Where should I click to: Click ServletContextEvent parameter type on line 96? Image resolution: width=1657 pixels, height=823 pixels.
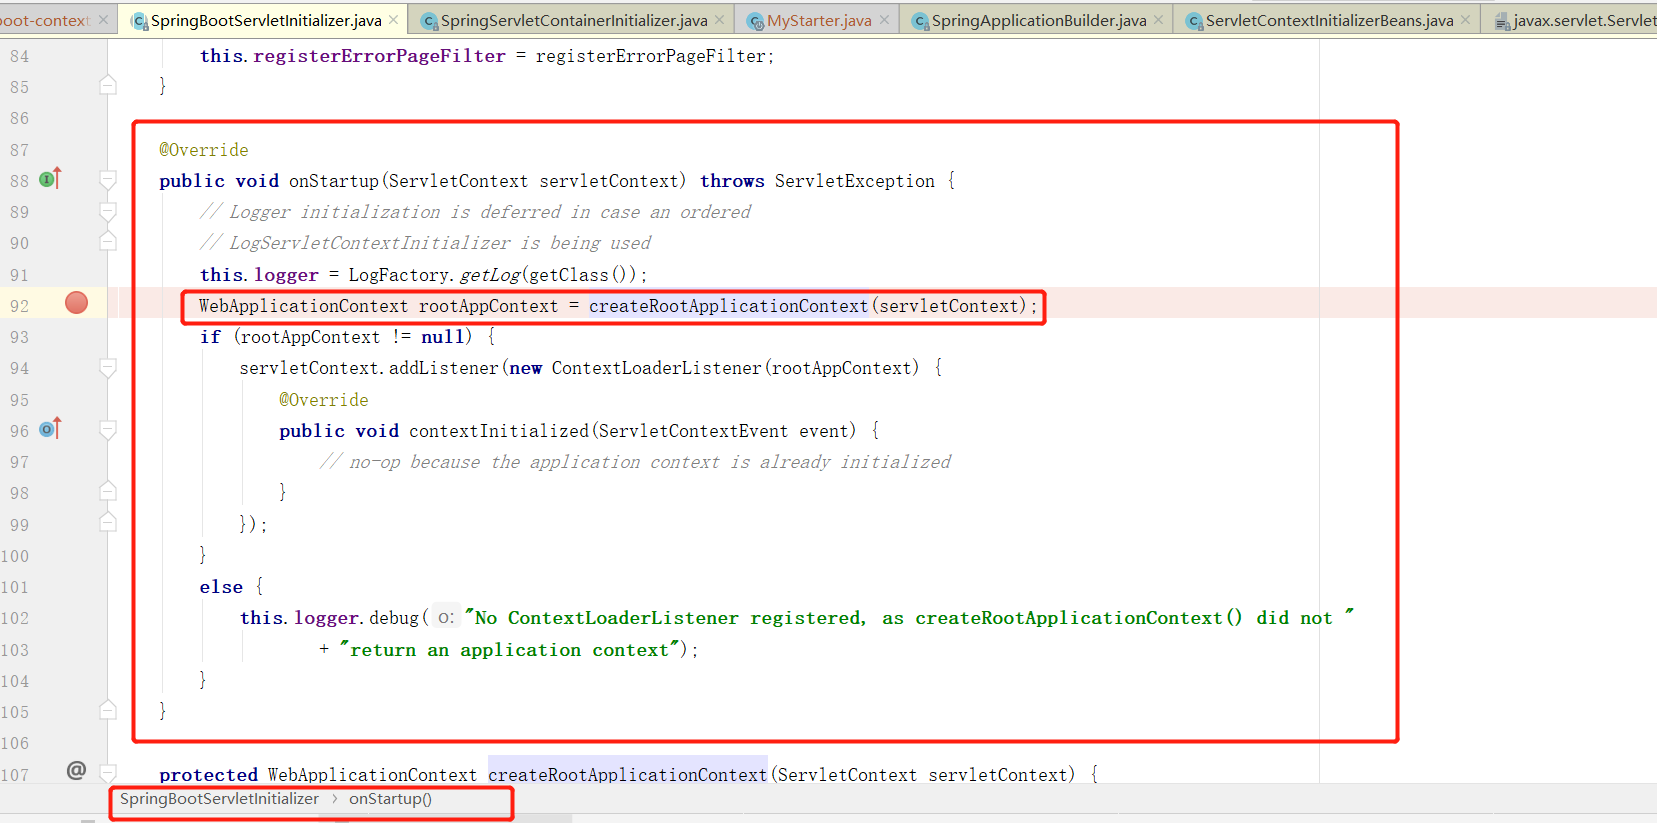point(693,431)
